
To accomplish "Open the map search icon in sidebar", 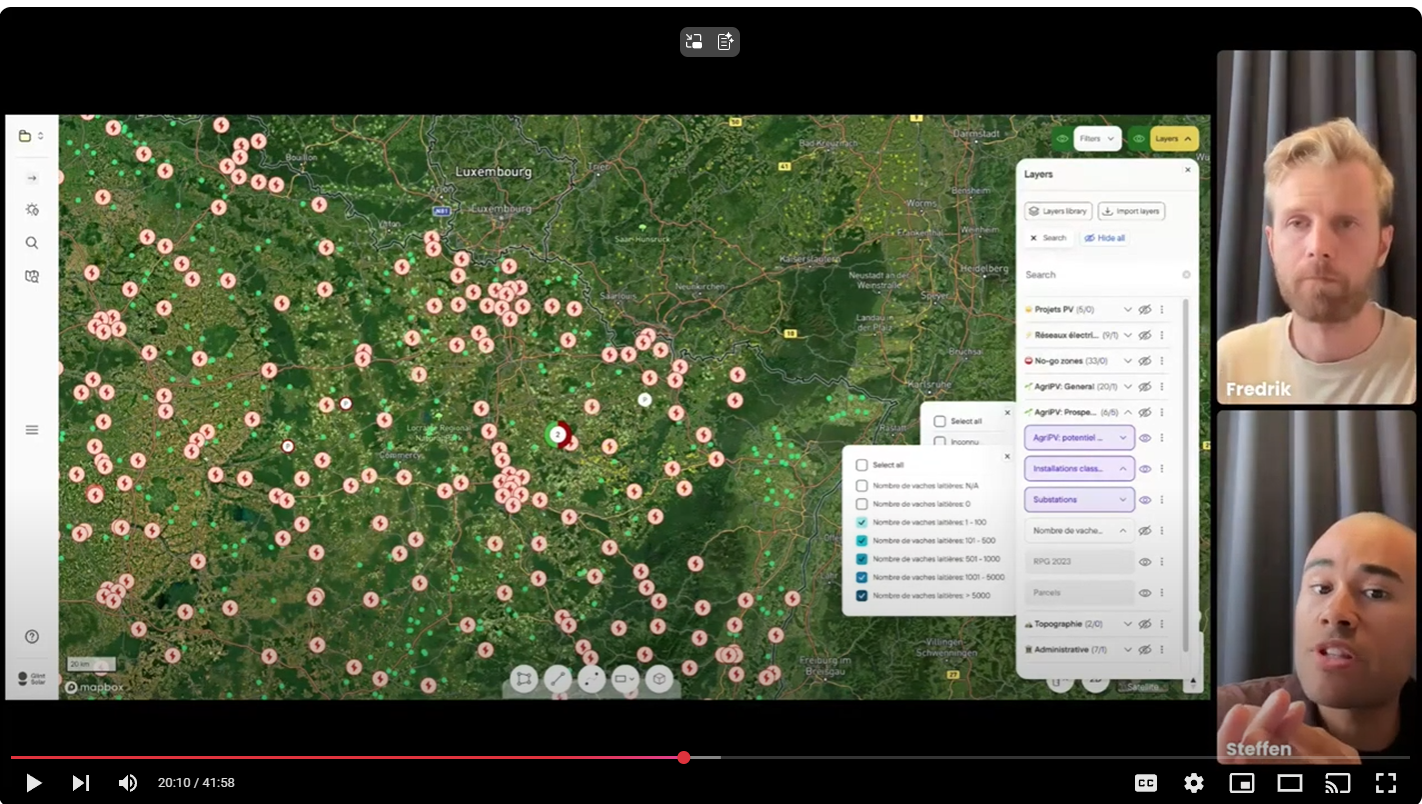I will click(32, 276).
